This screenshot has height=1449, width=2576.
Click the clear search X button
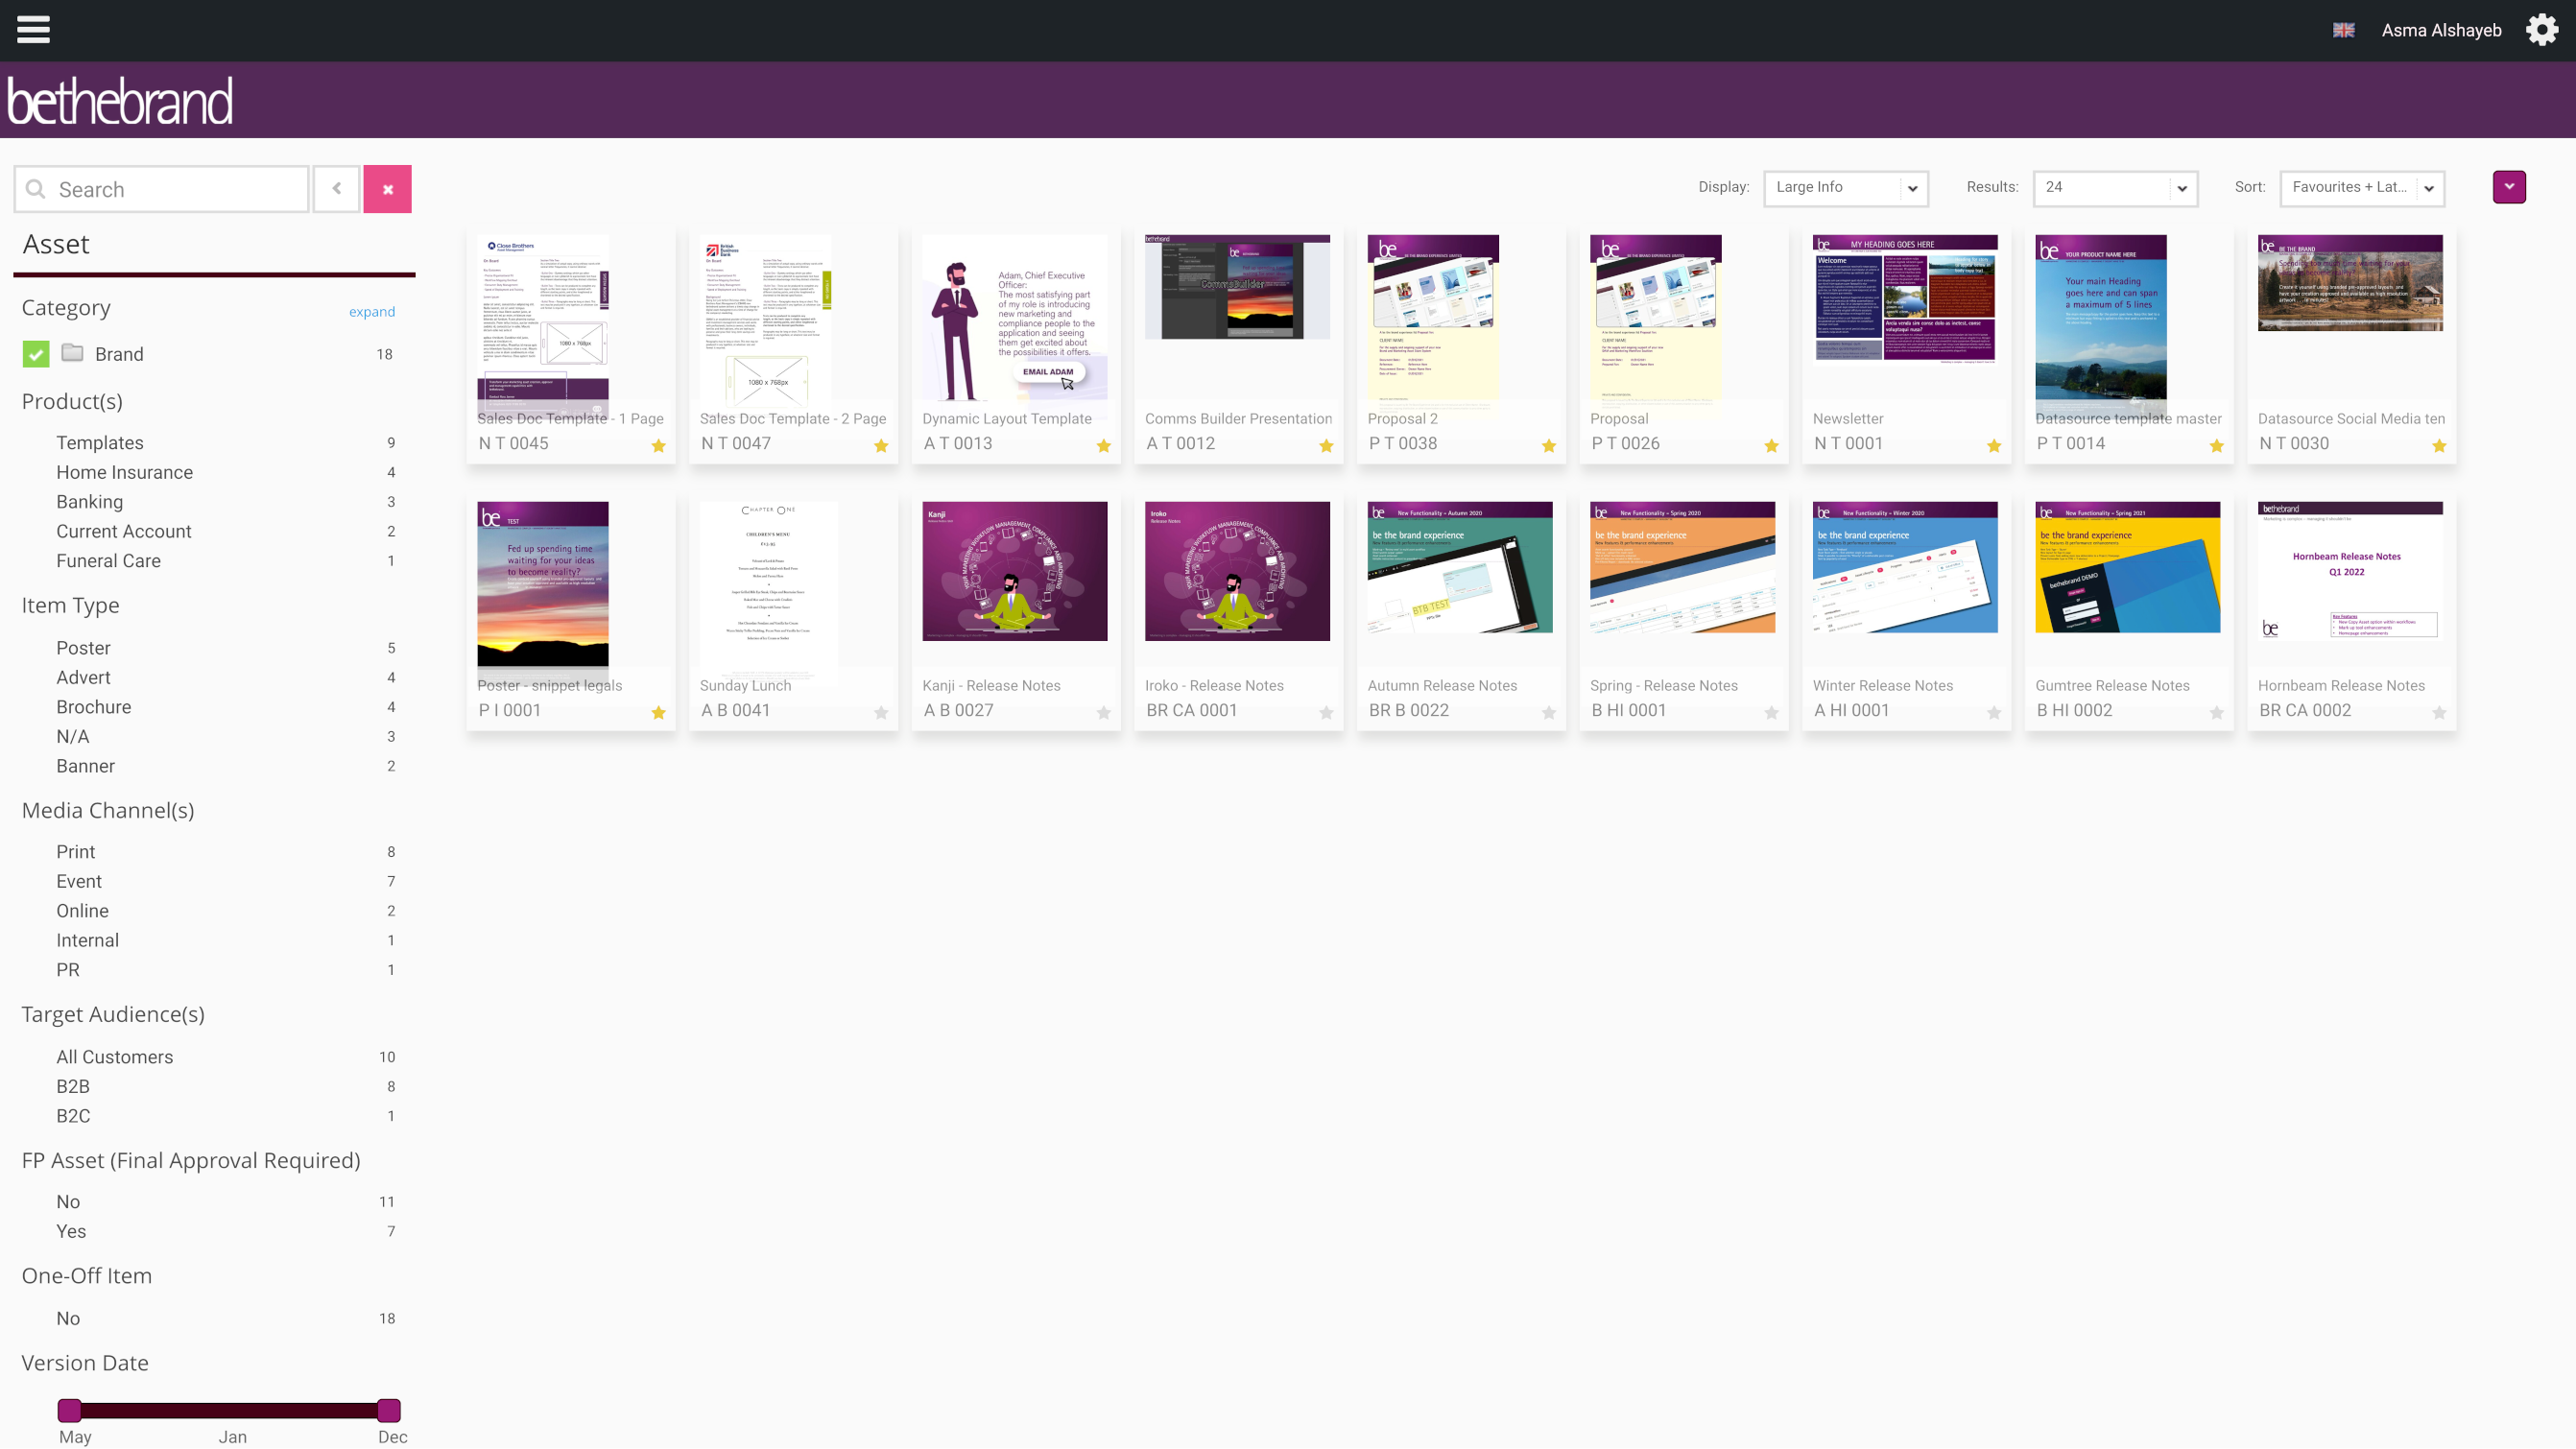(388, 189)
